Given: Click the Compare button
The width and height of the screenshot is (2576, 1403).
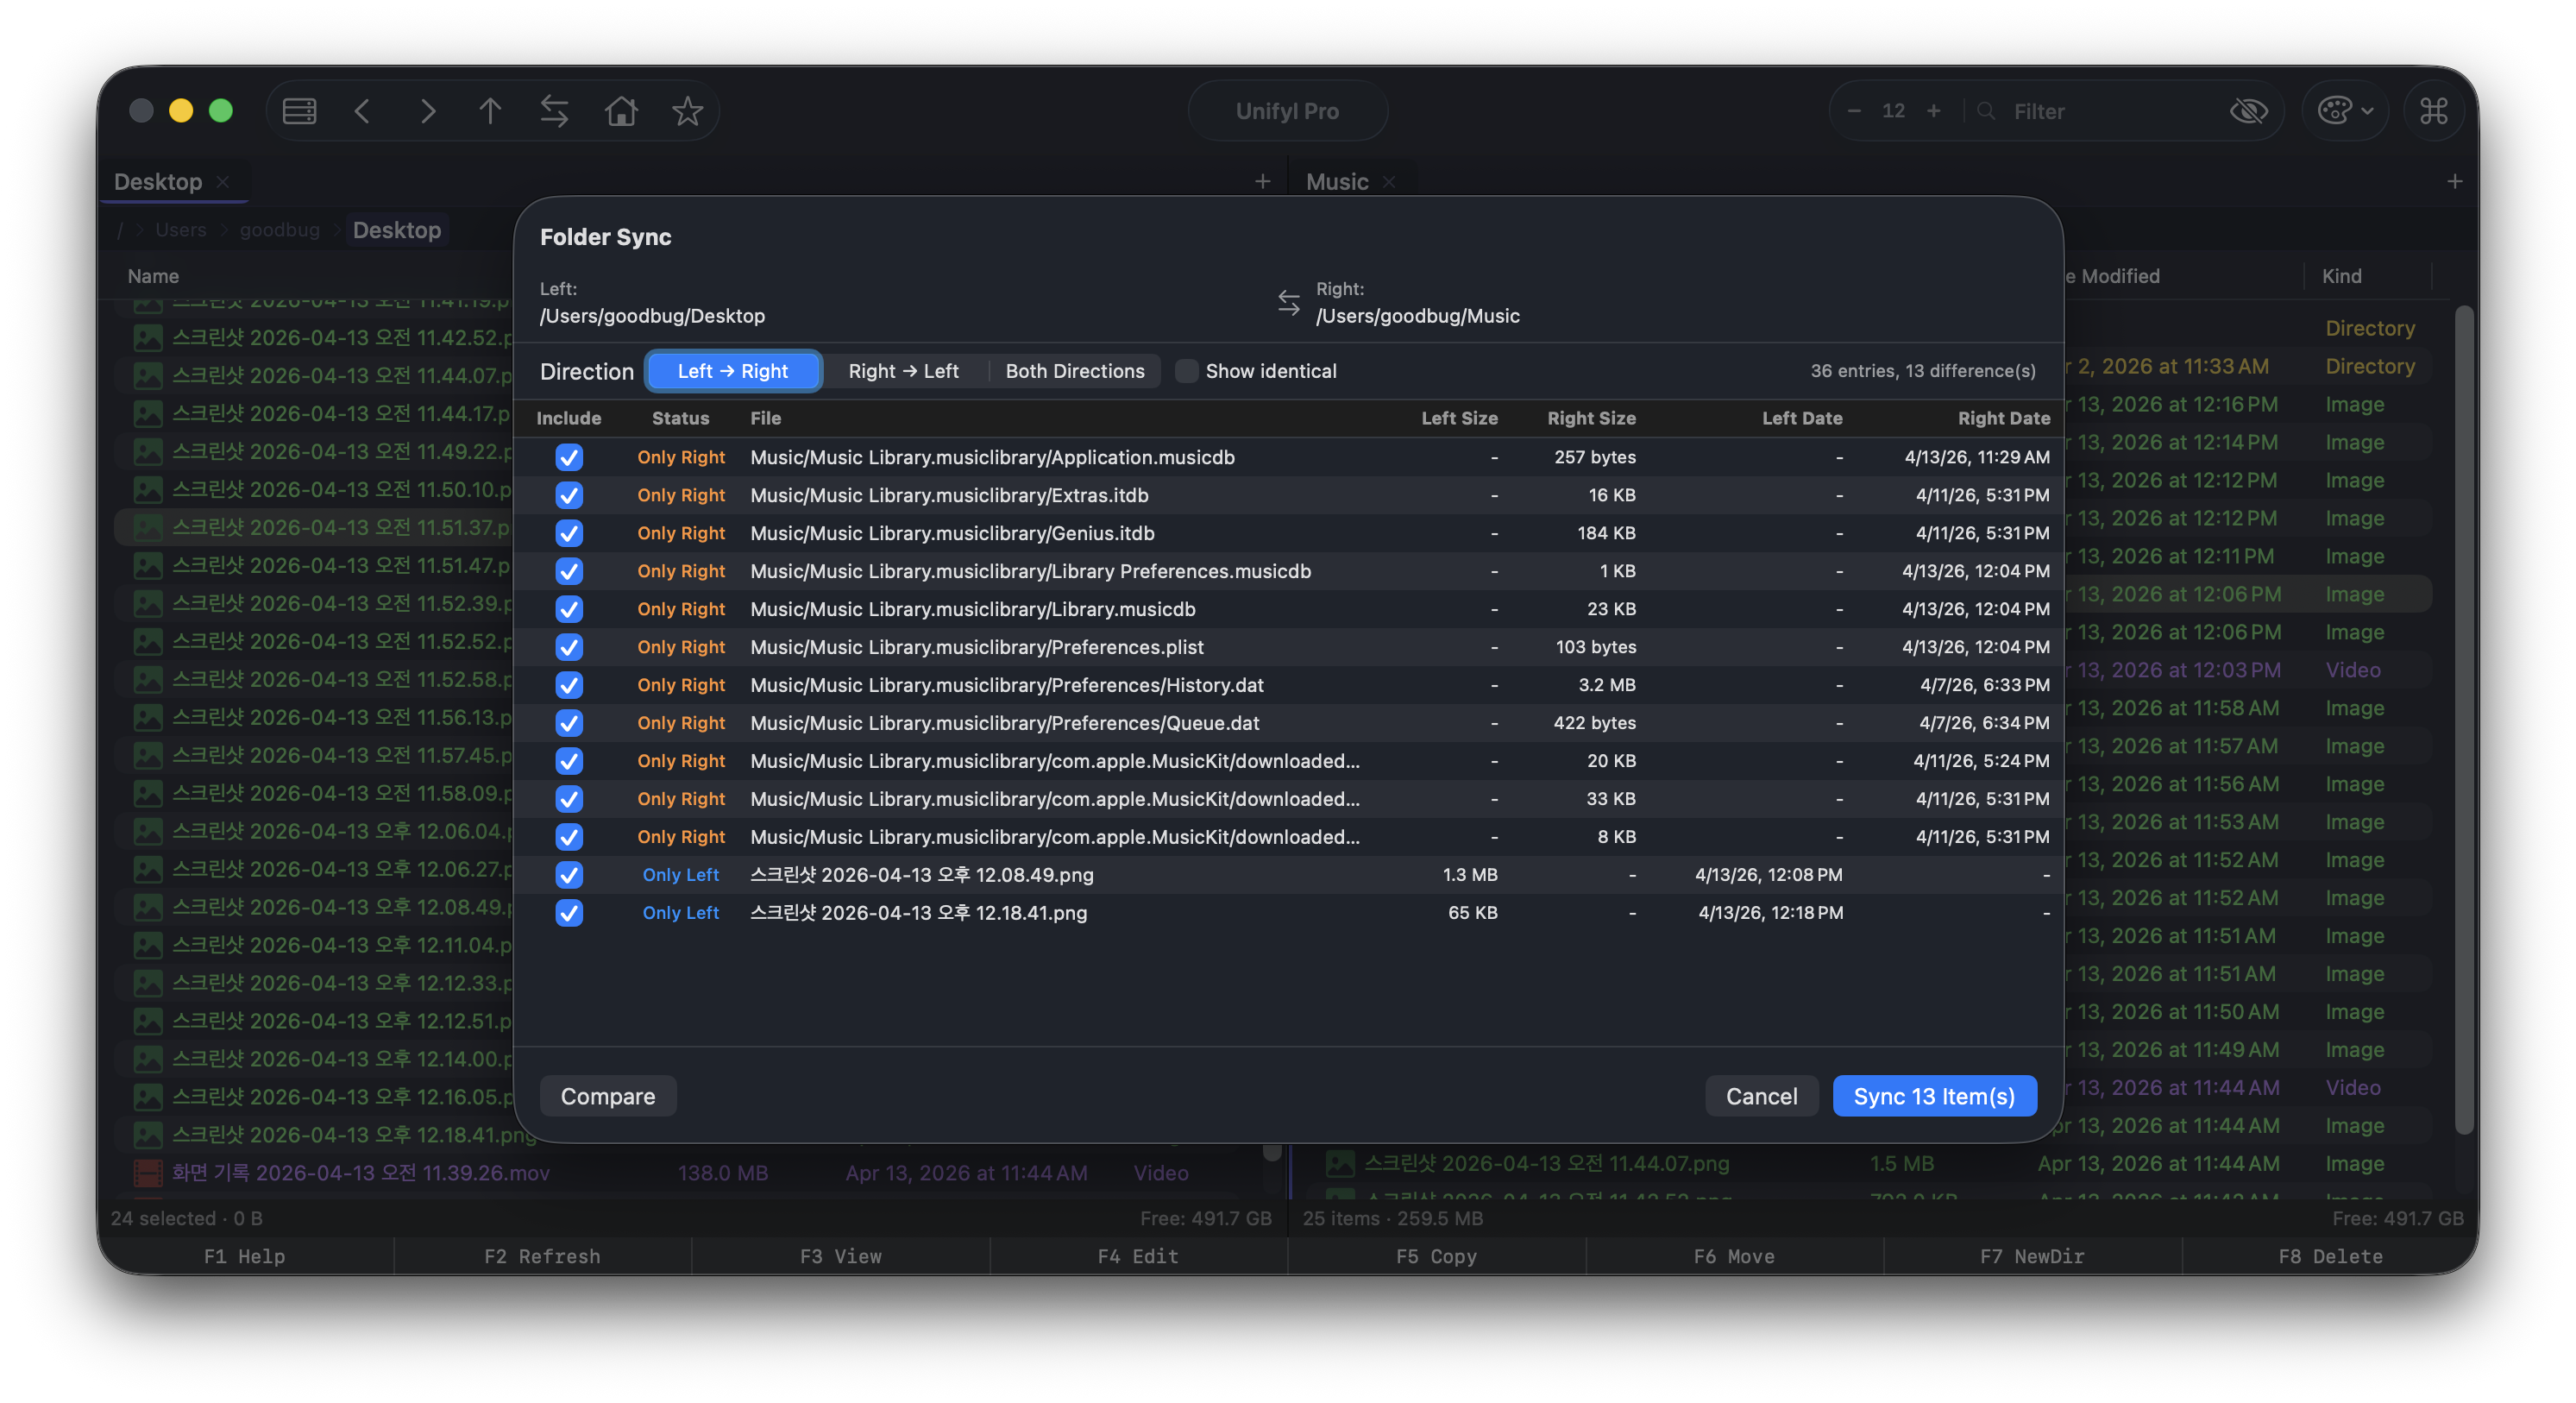Looking at the screenshot, I should click(607, 1096).
